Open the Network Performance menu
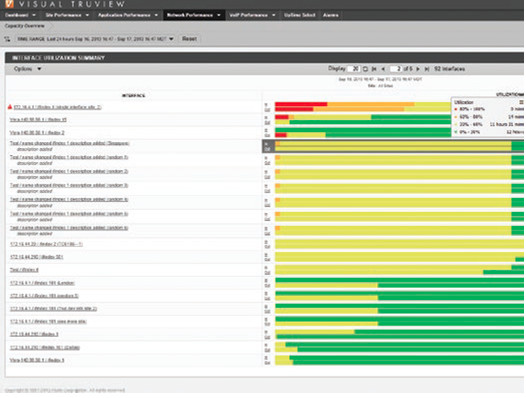Screen dimensions: 526x398 click(190, 15)
